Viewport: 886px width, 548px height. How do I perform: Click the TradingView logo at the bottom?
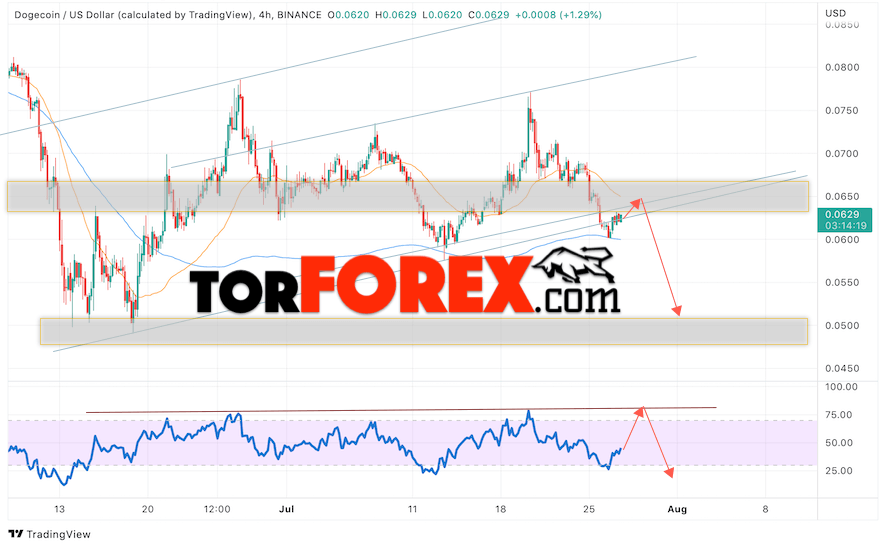coord(50,534)
